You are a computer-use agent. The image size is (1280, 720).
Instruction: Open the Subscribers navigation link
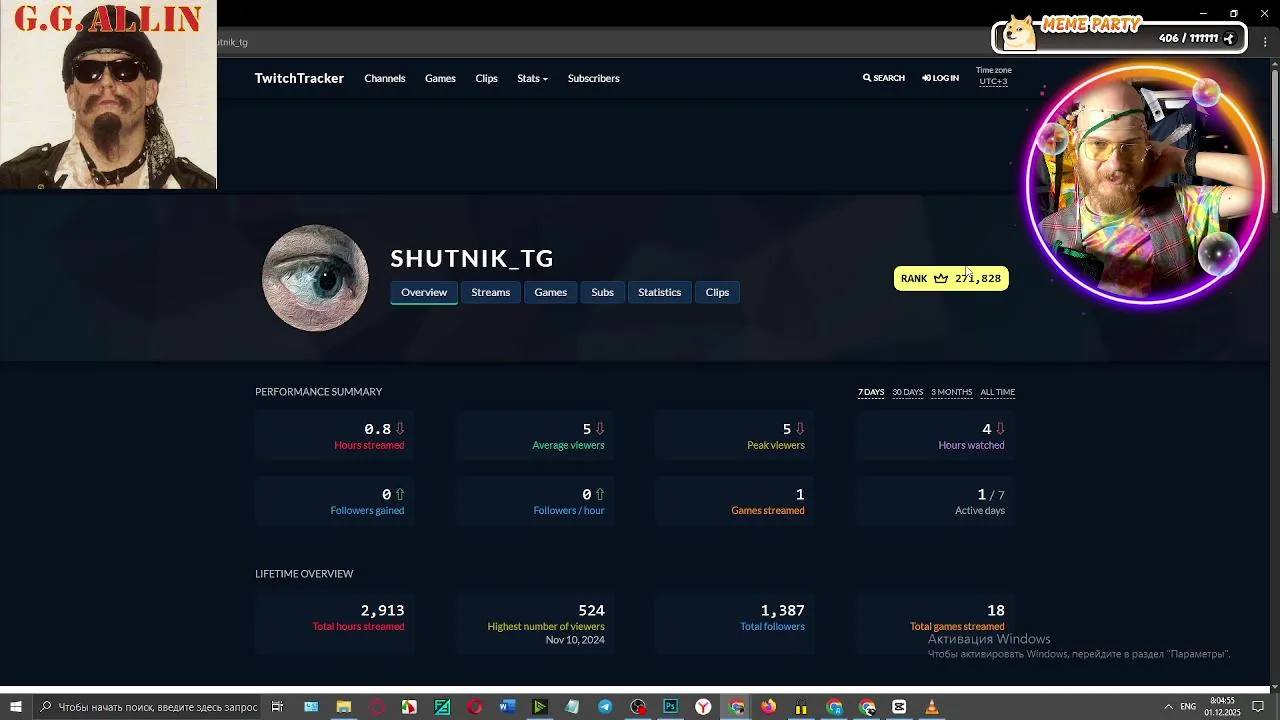(x=593, y=78)
